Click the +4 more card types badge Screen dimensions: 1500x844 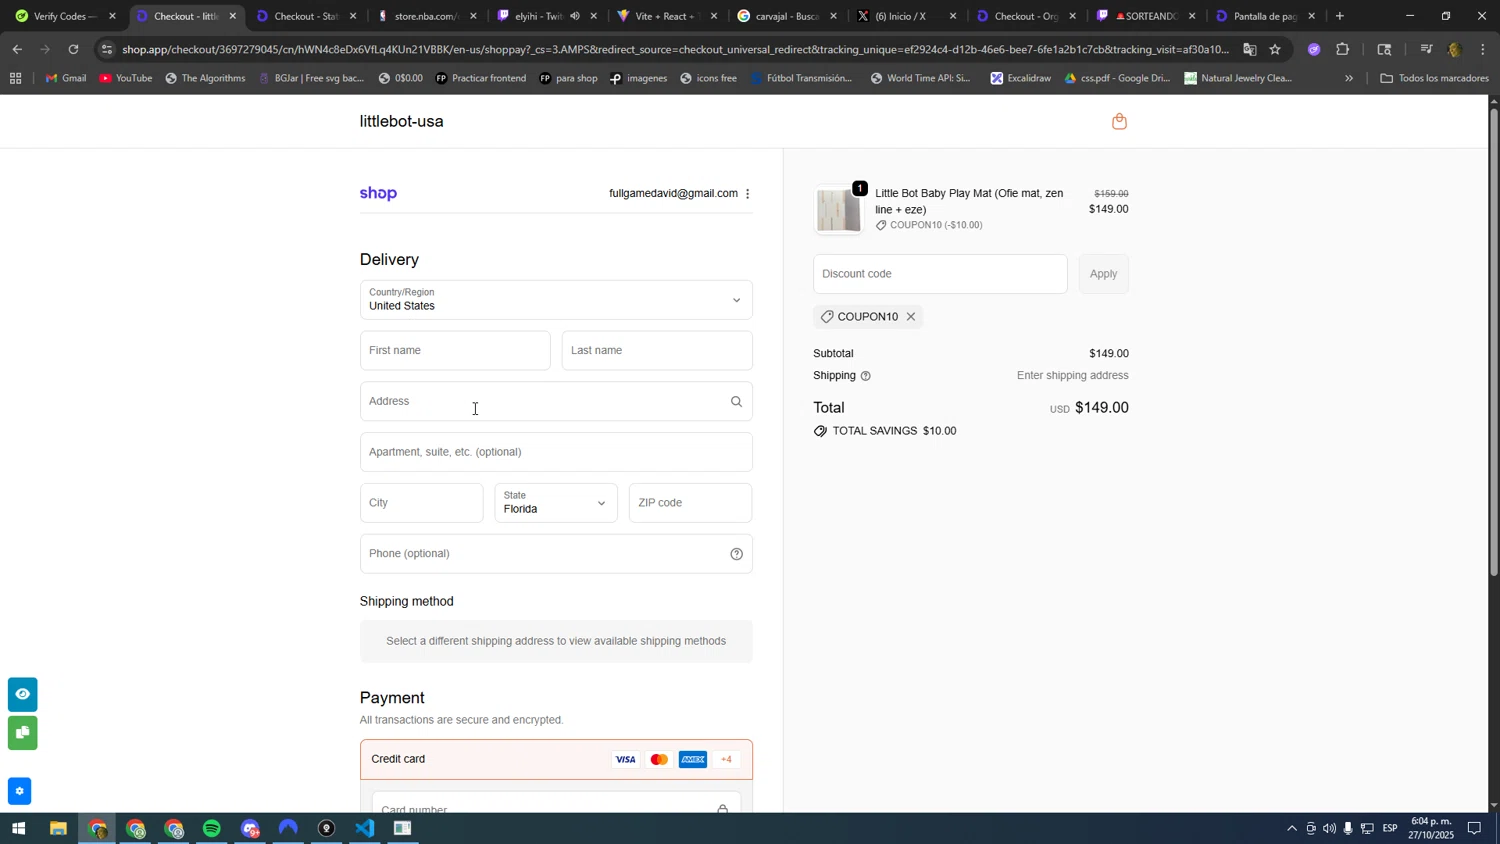[727, 760]
